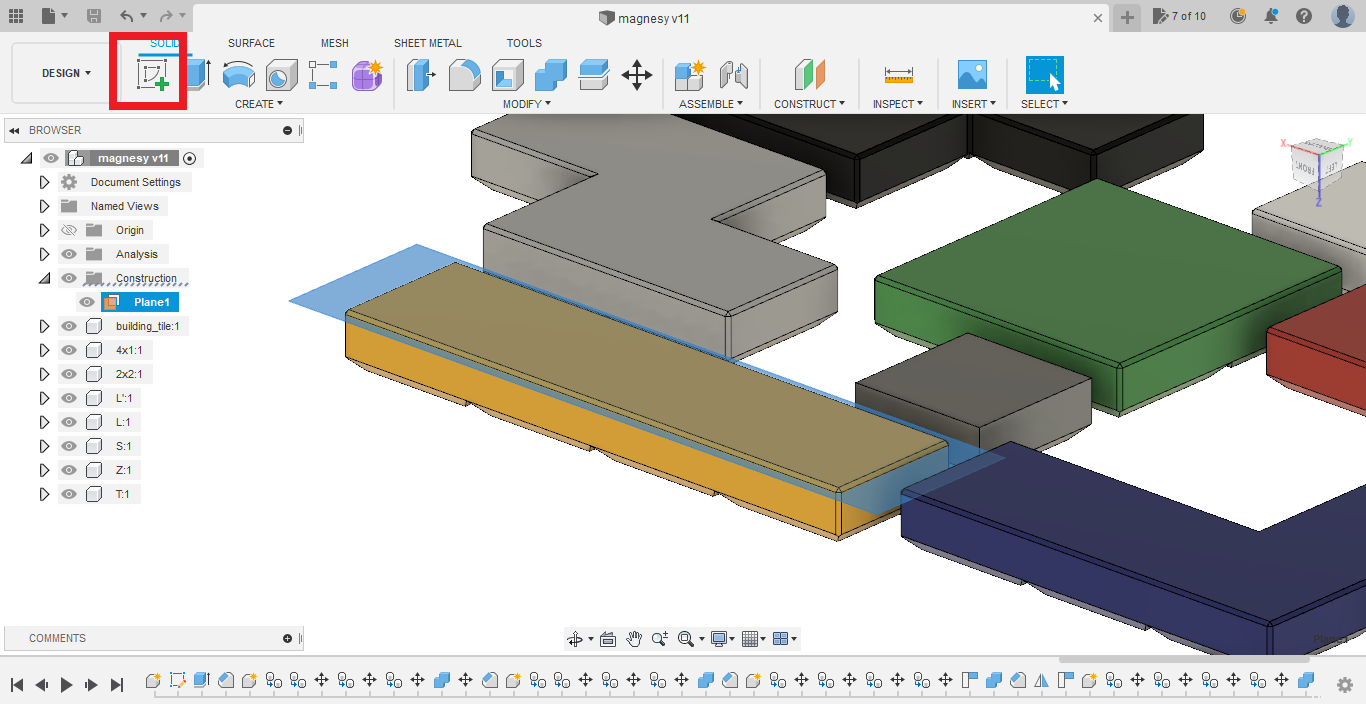Open the DESIGN workspace dropdown

66,73
